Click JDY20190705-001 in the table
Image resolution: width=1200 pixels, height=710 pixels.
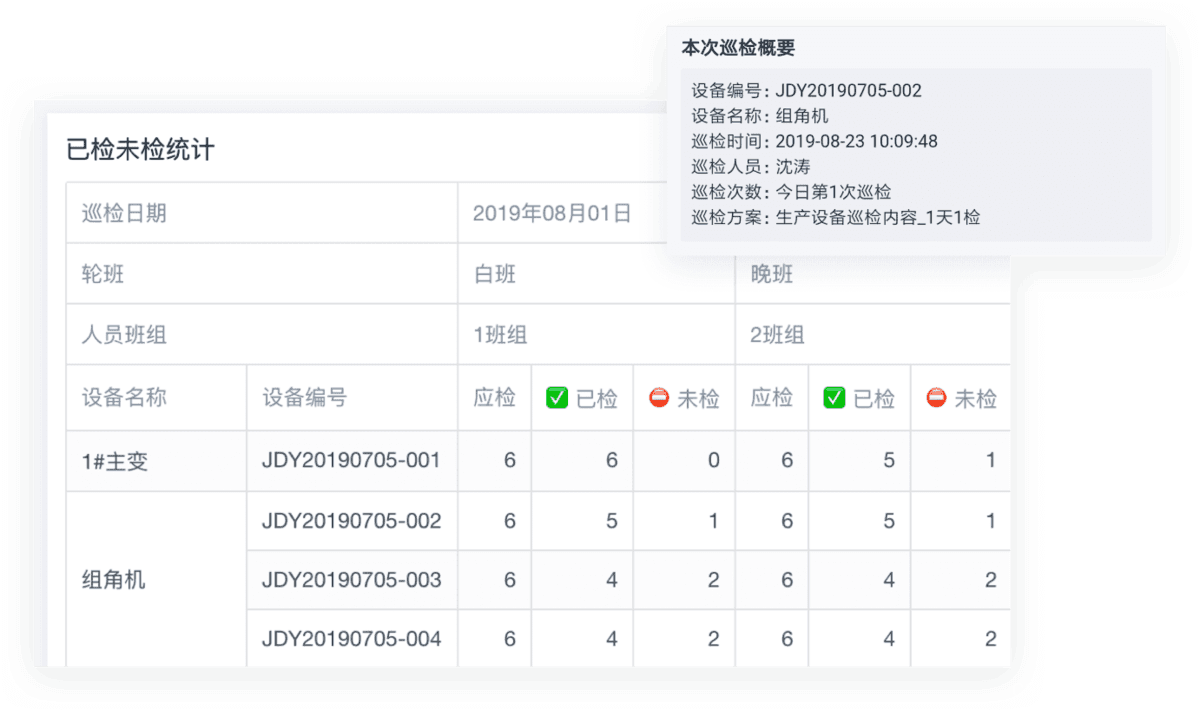(352, 460)
